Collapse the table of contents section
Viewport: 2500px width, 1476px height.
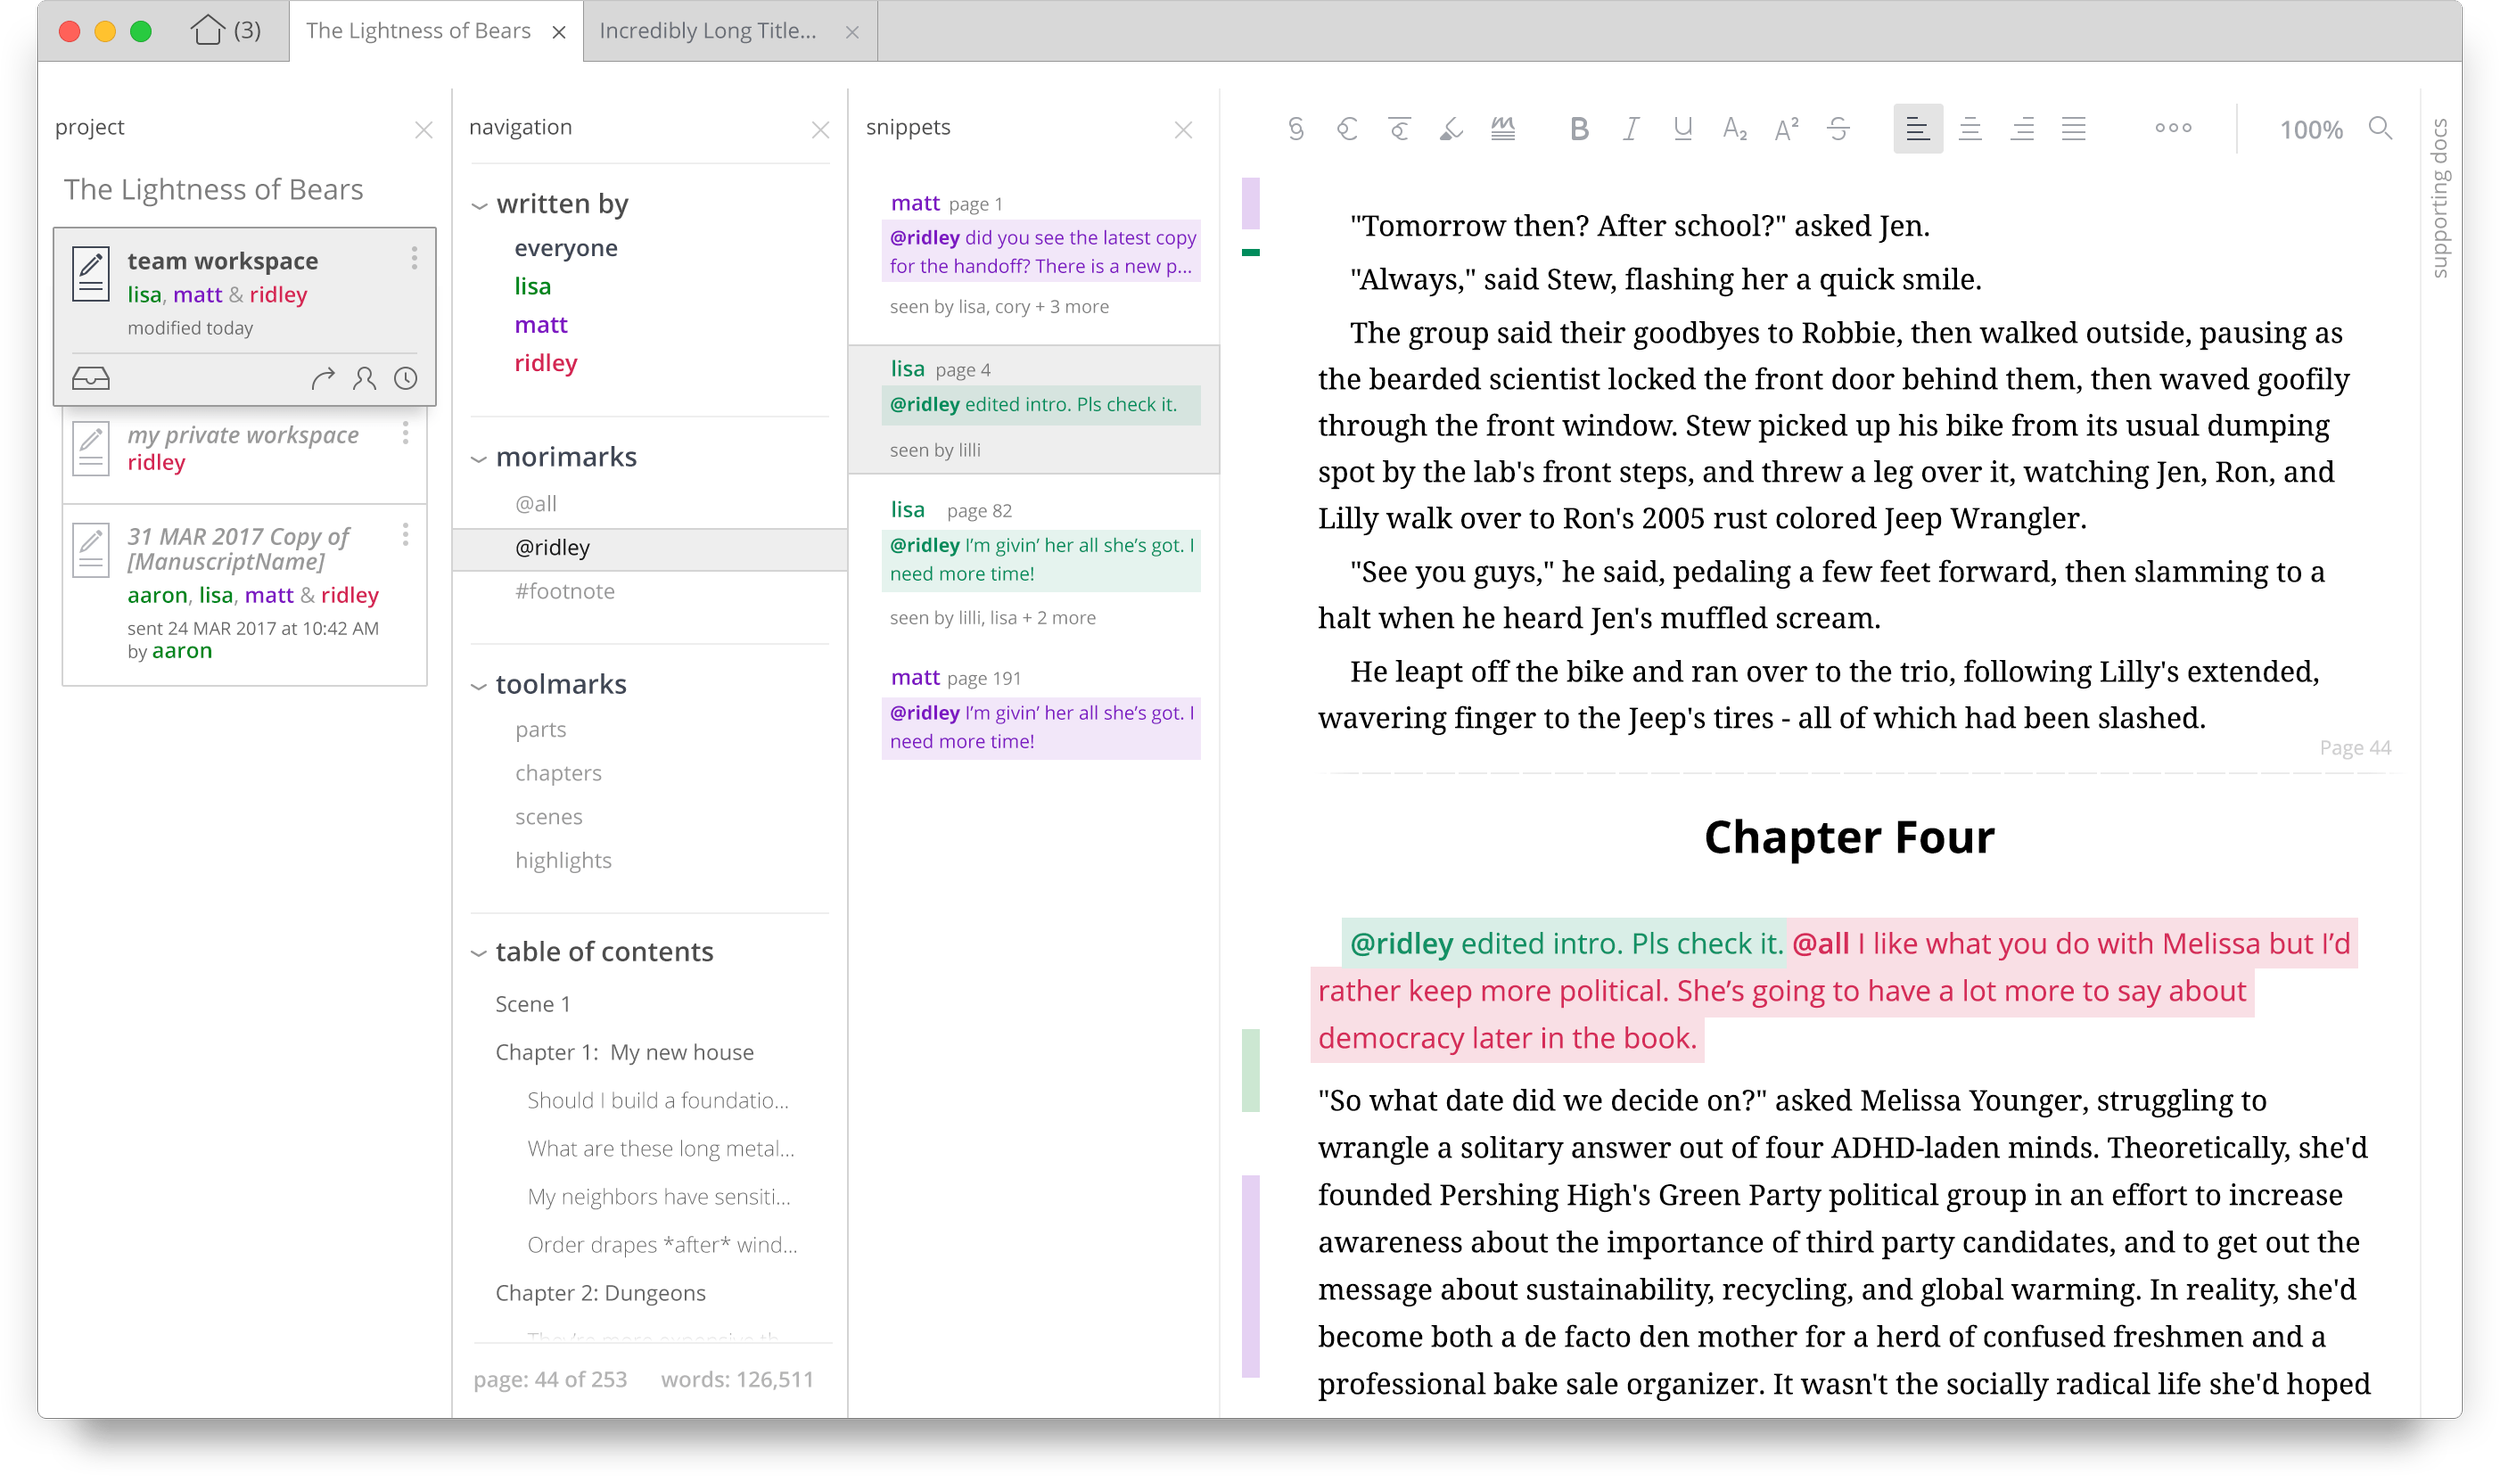480,953
